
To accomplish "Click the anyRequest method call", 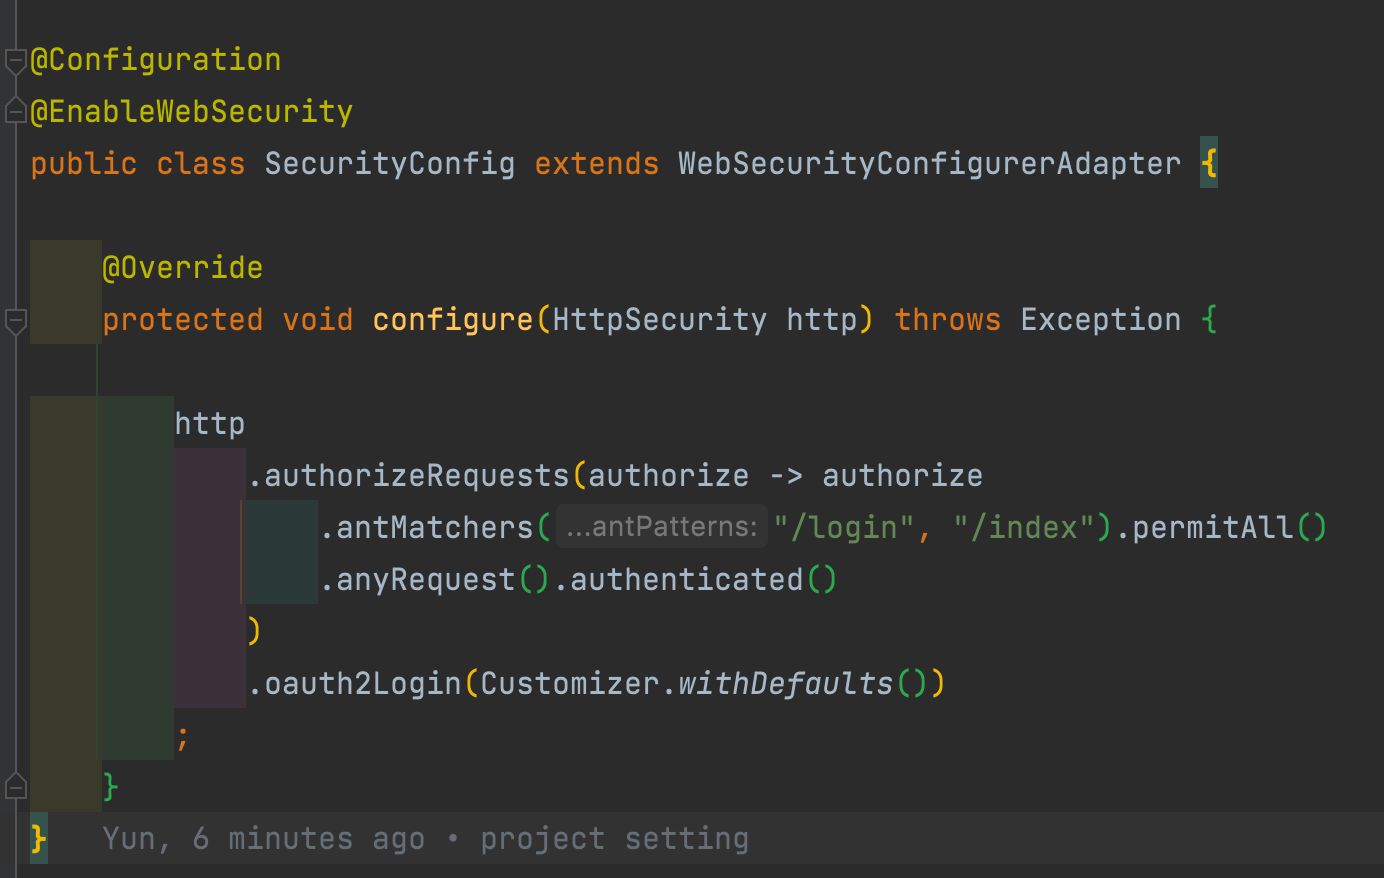I will (x=426, y=580).
